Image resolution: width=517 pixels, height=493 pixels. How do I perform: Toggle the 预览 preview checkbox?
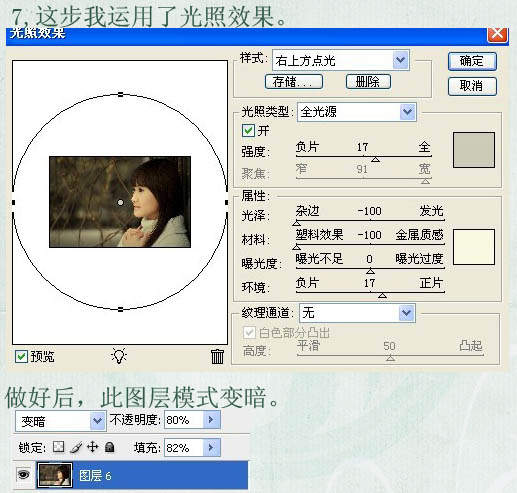coord(21,357)
